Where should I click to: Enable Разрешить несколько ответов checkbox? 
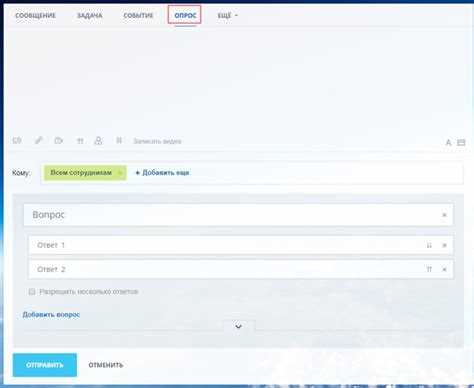32,292
